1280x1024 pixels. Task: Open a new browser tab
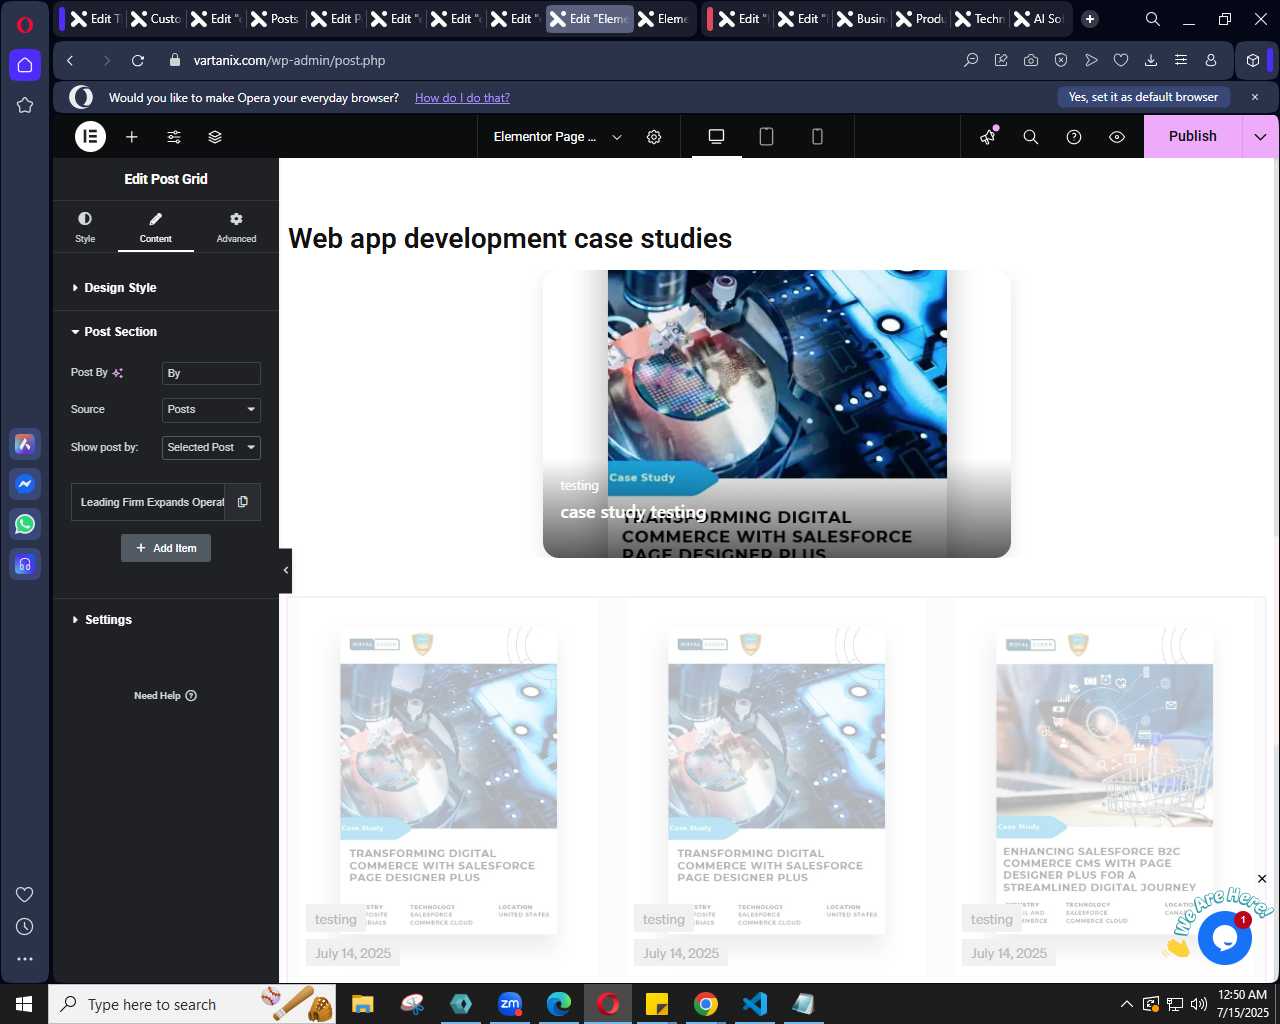click(1090, 19)
